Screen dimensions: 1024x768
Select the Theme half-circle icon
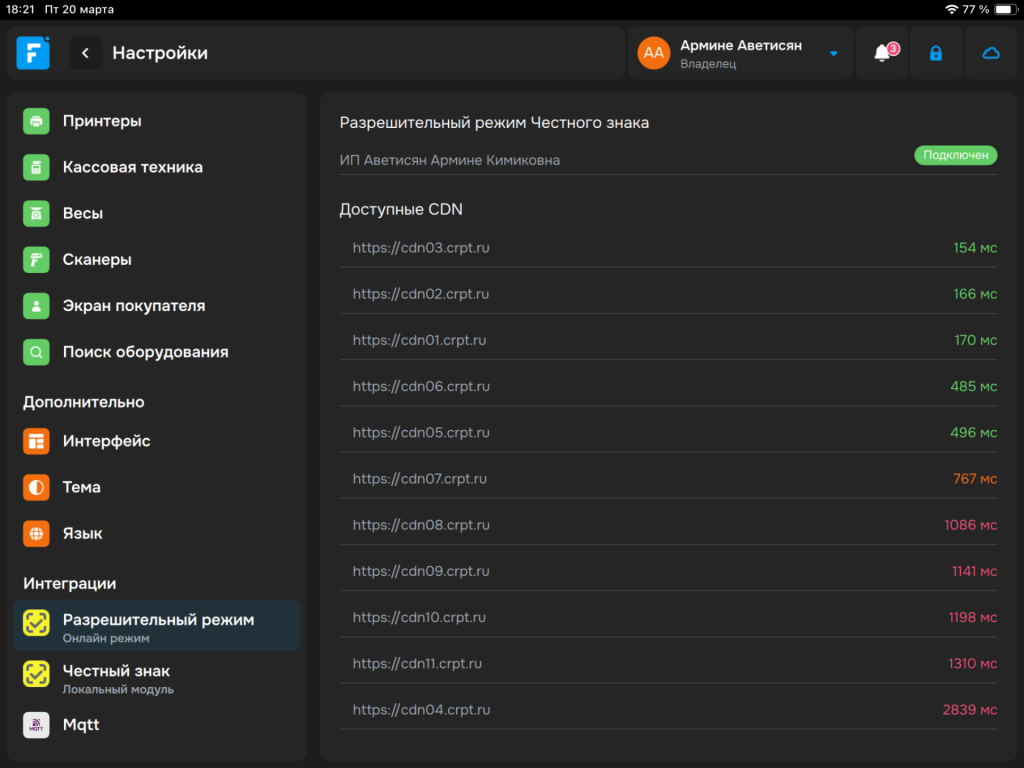tap(36, 487)
